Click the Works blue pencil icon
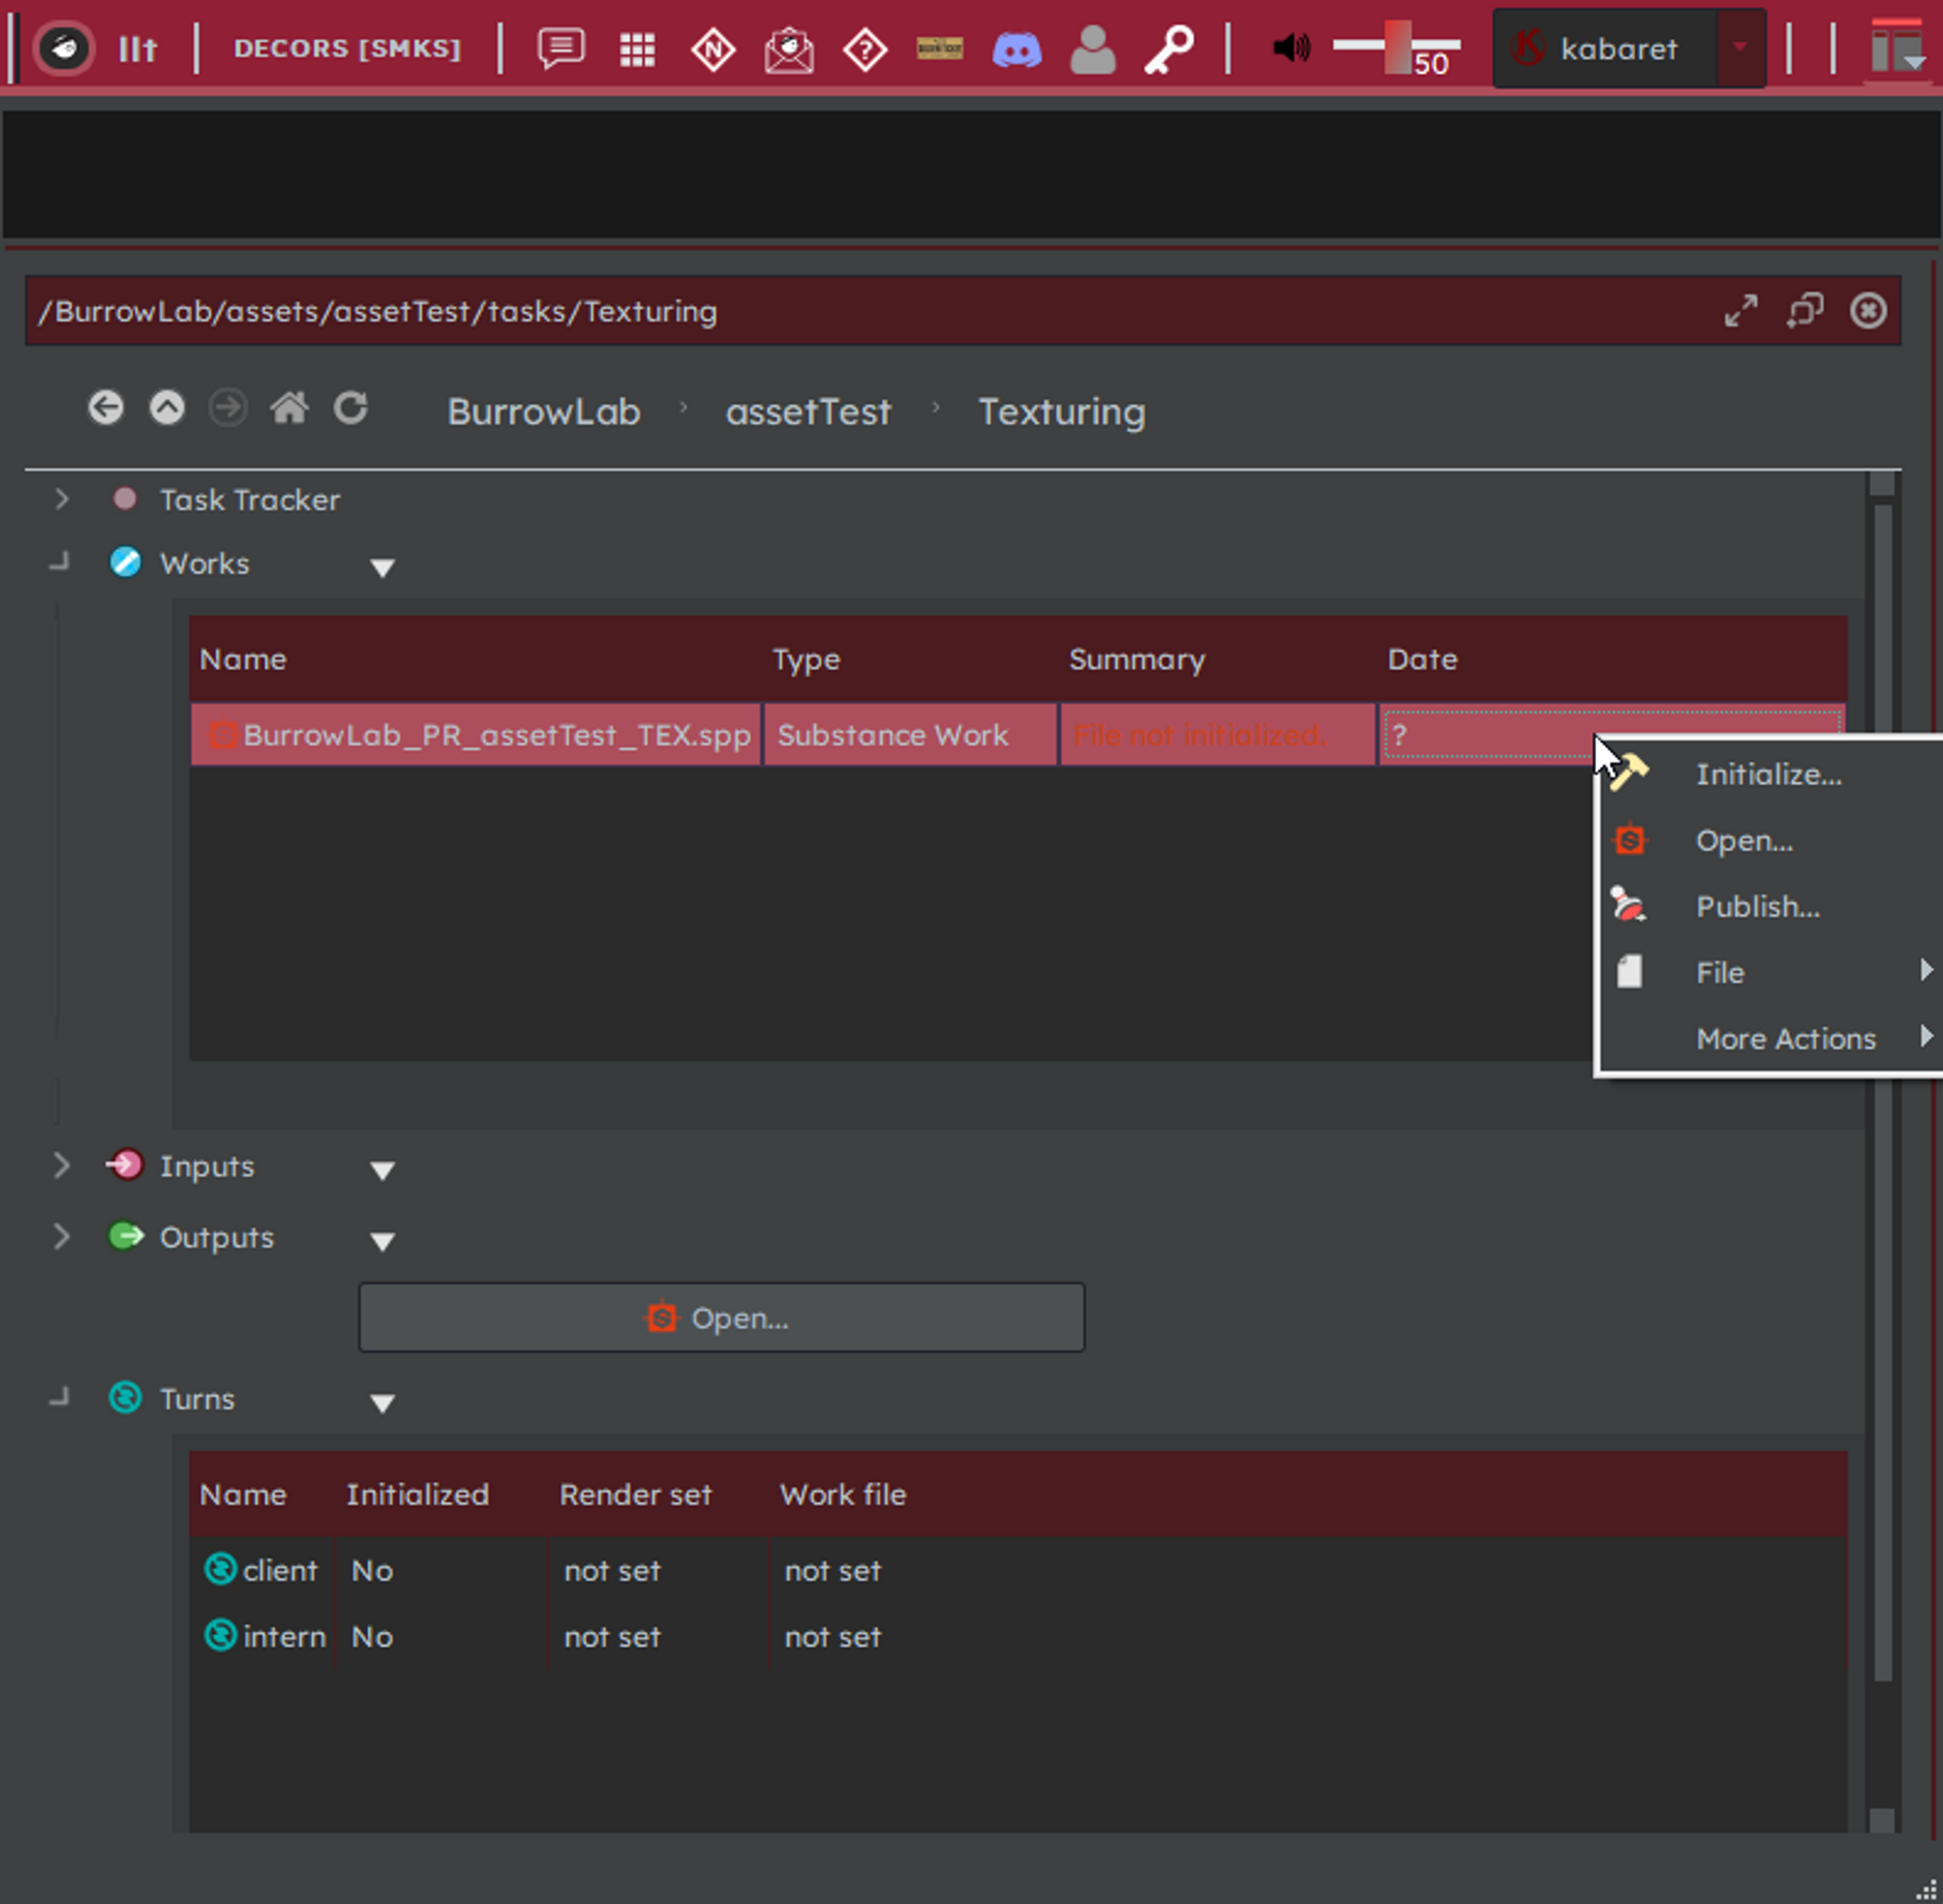This screenshot has width=1943, height=1904. 125,562
